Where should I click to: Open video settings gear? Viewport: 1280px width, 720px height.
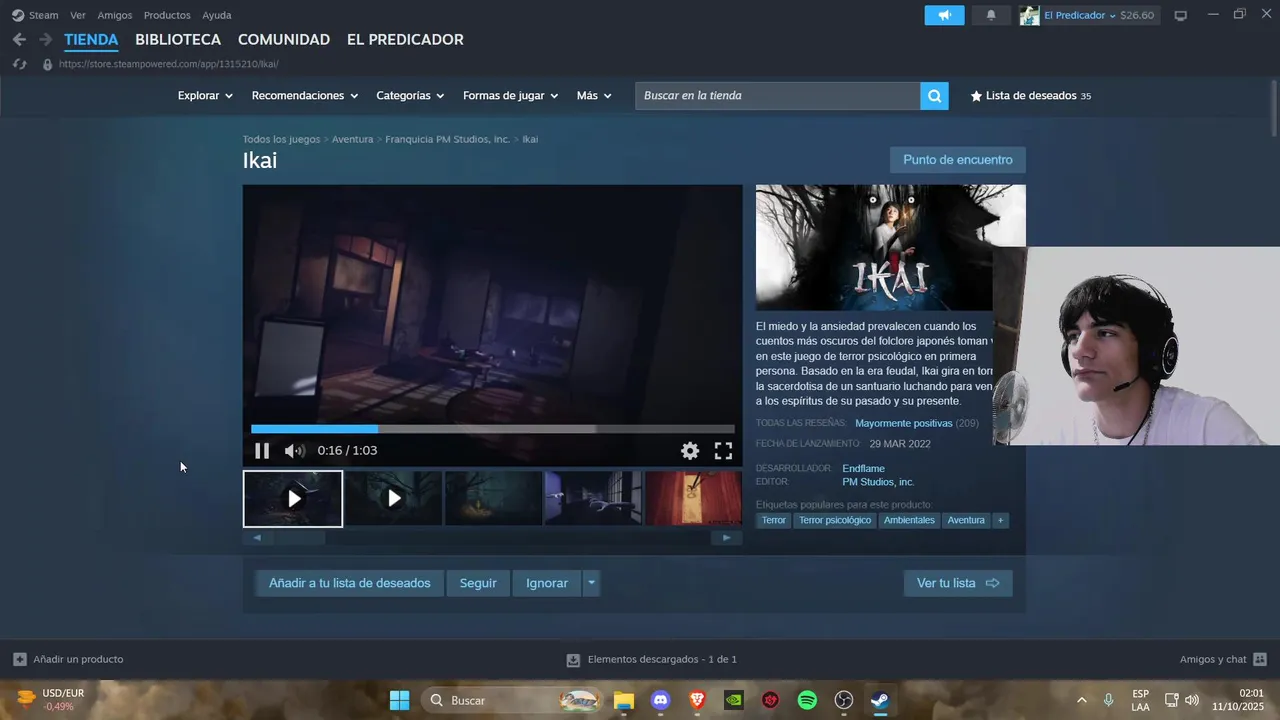coord(690,451)
